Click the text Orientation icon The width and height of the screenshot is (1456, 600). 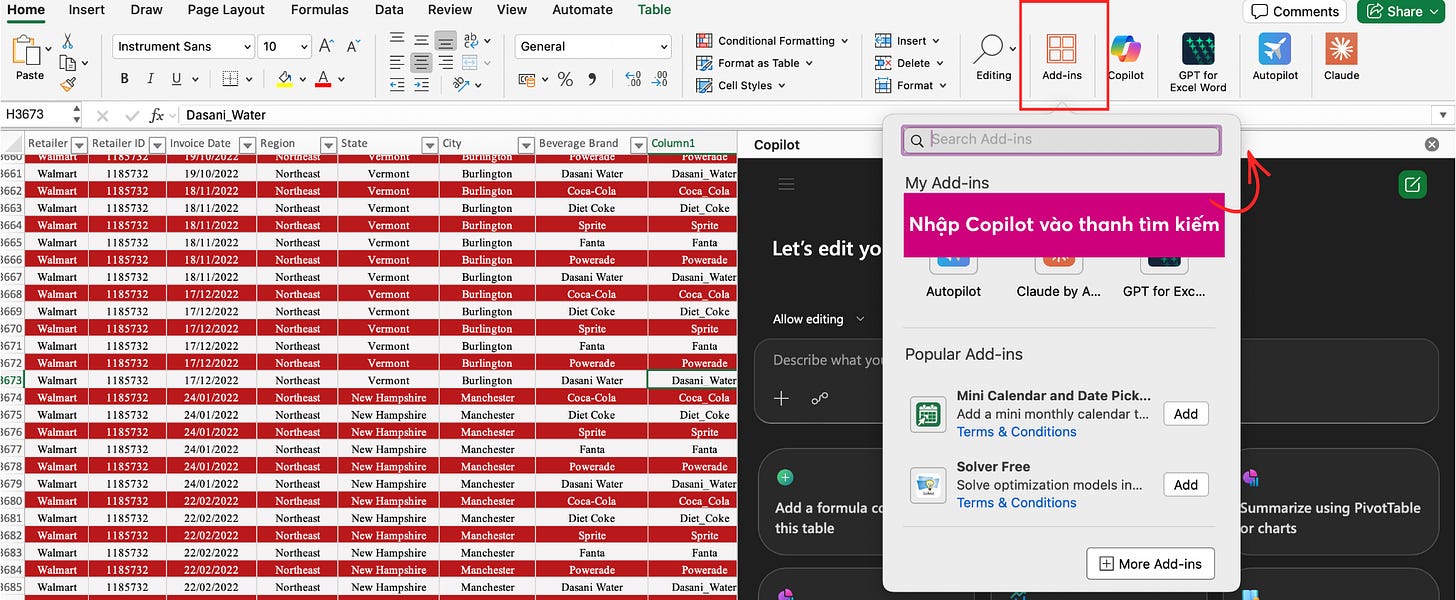461,85
